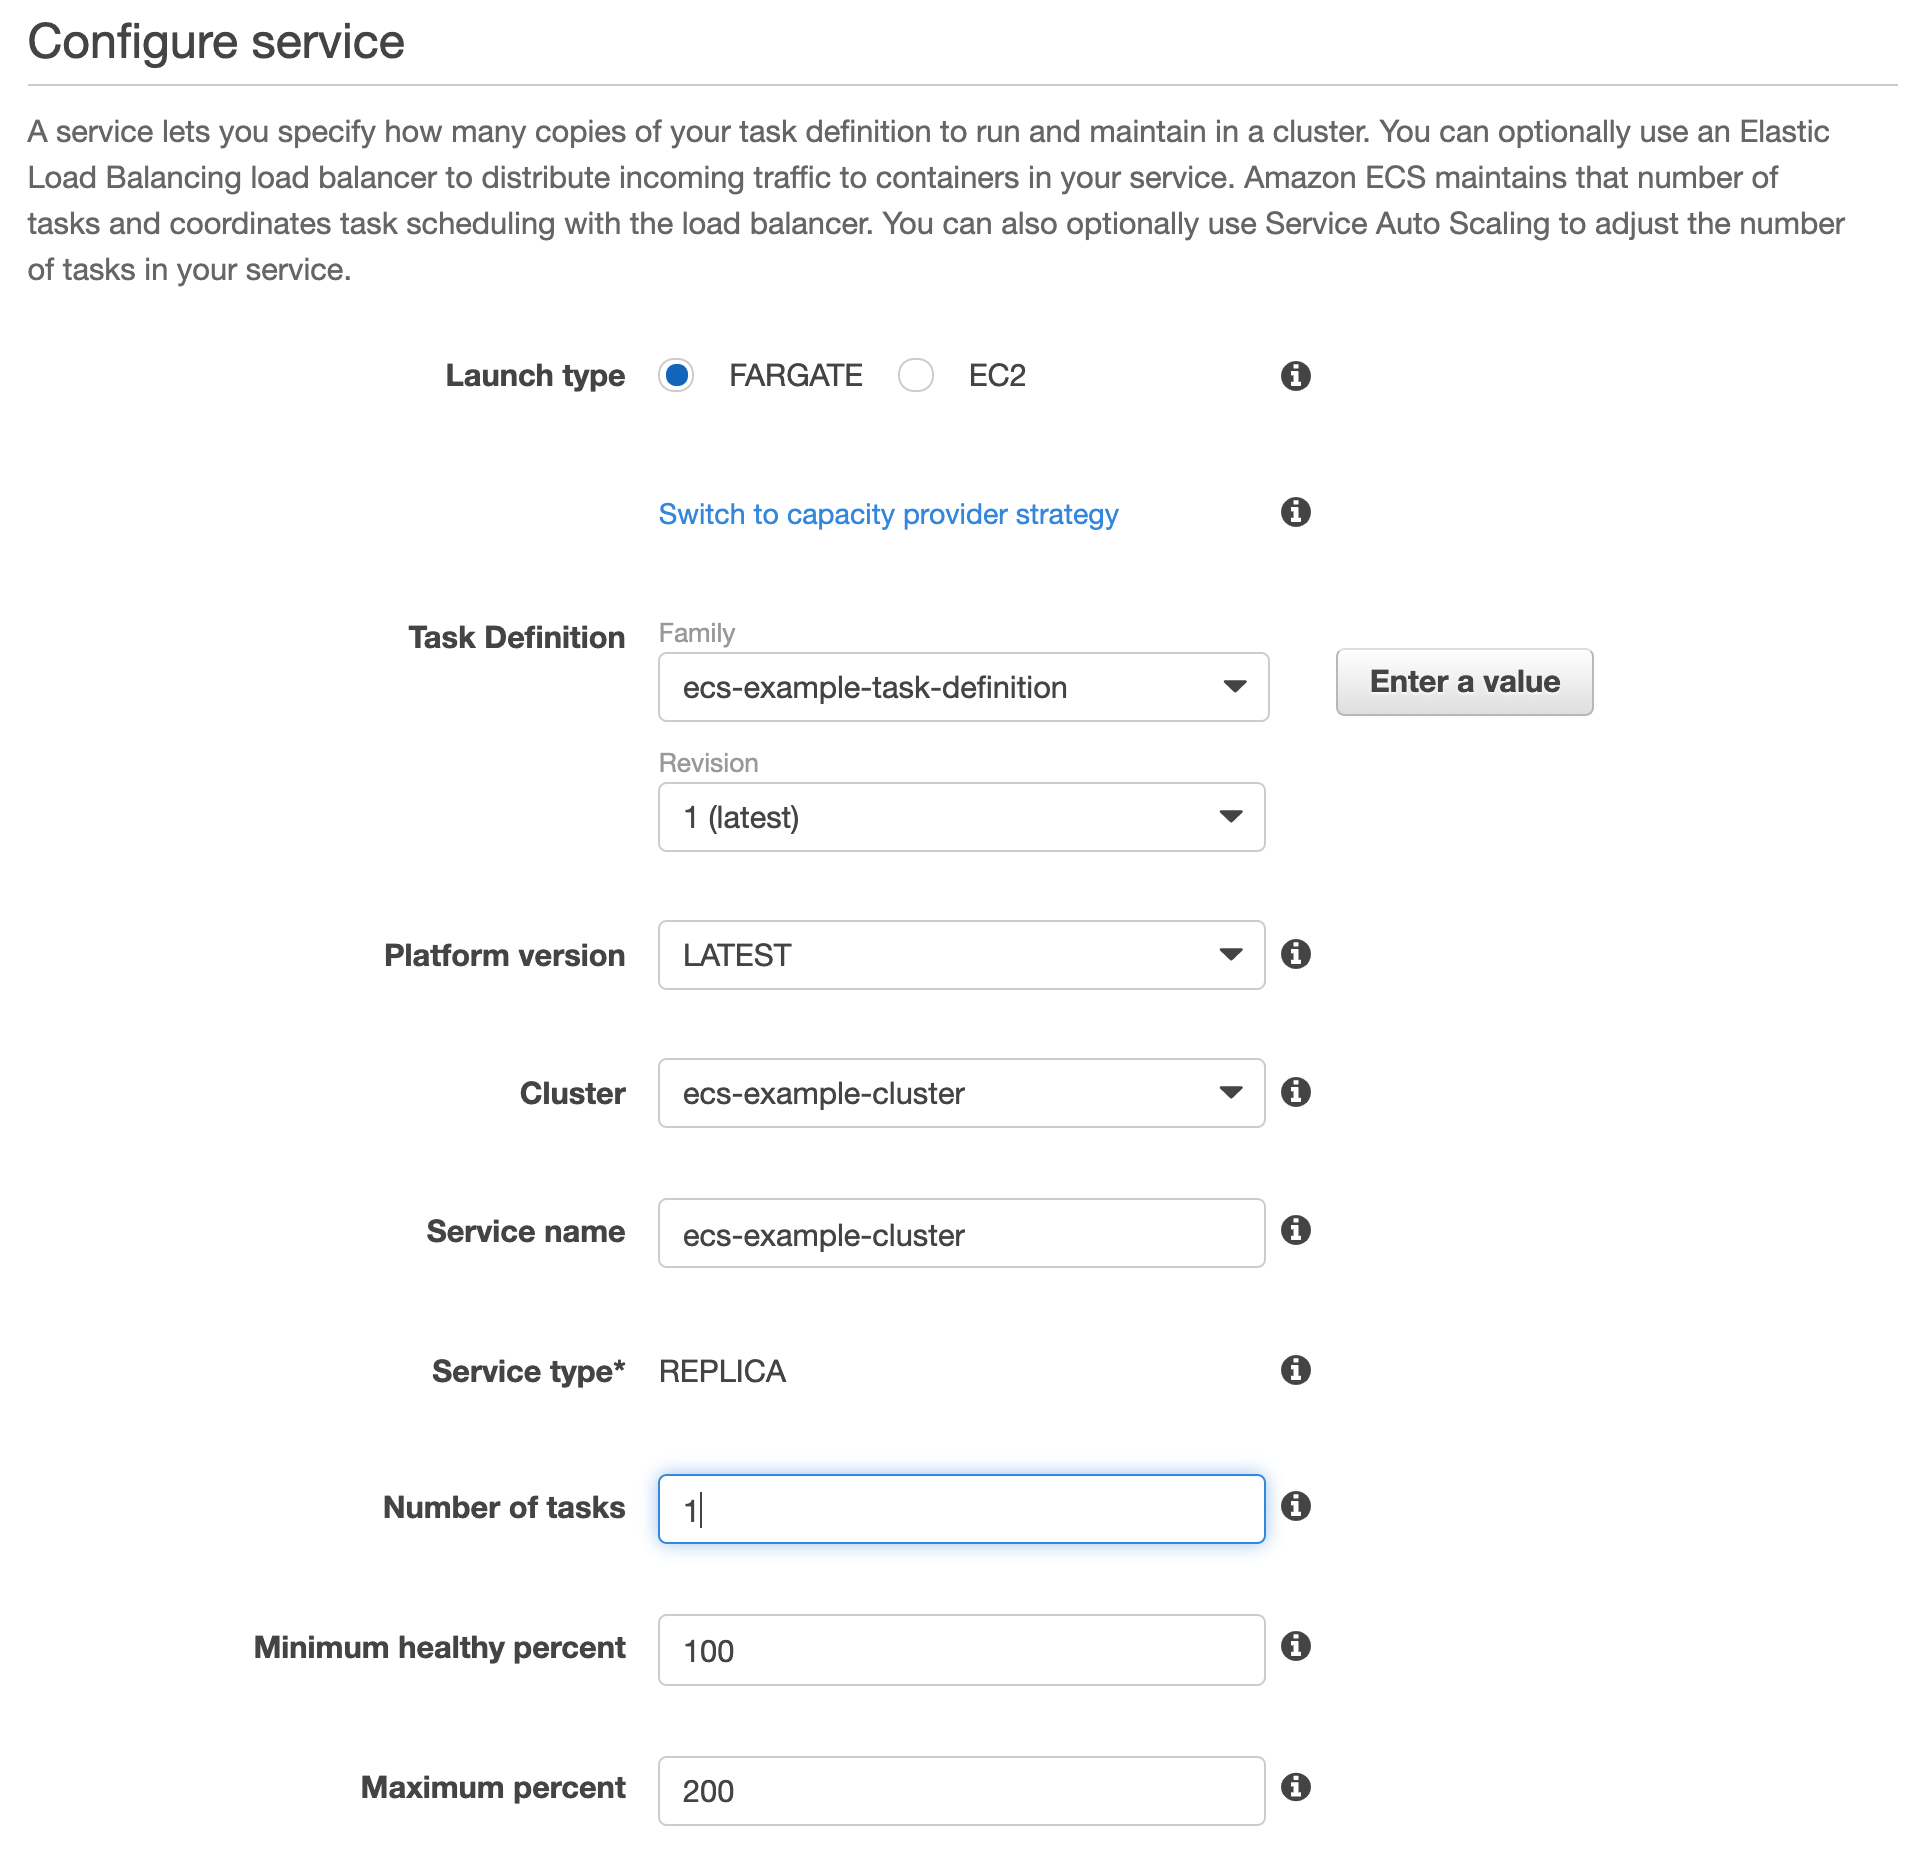Screen dimensions: 1920x1860
Task: Select the EC2 launch type radio
Action: click(x=915, y=376)
